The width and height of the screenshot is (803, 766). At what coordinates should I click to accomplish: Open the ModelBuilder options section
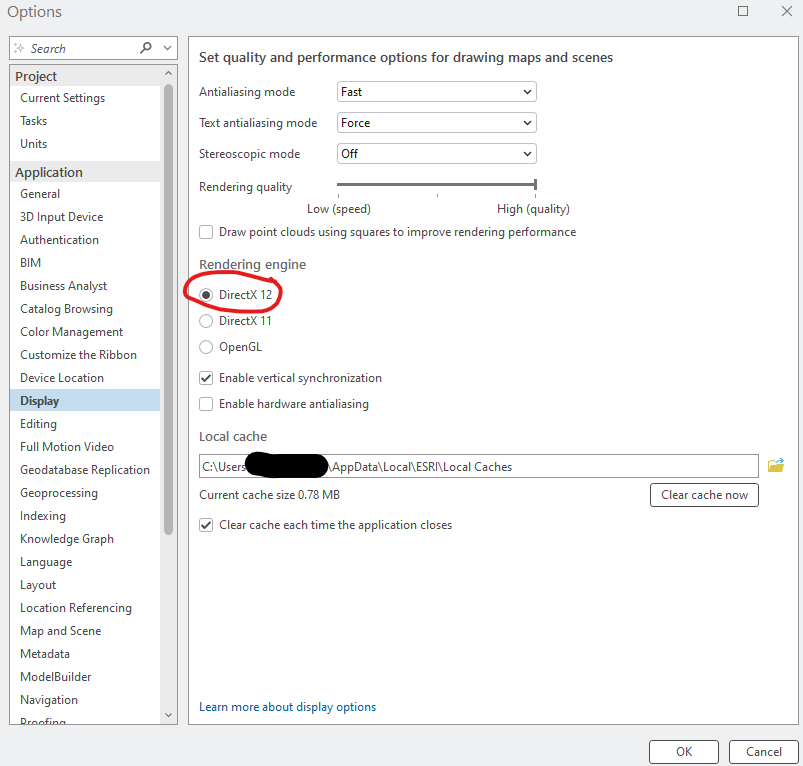point(55,676)
